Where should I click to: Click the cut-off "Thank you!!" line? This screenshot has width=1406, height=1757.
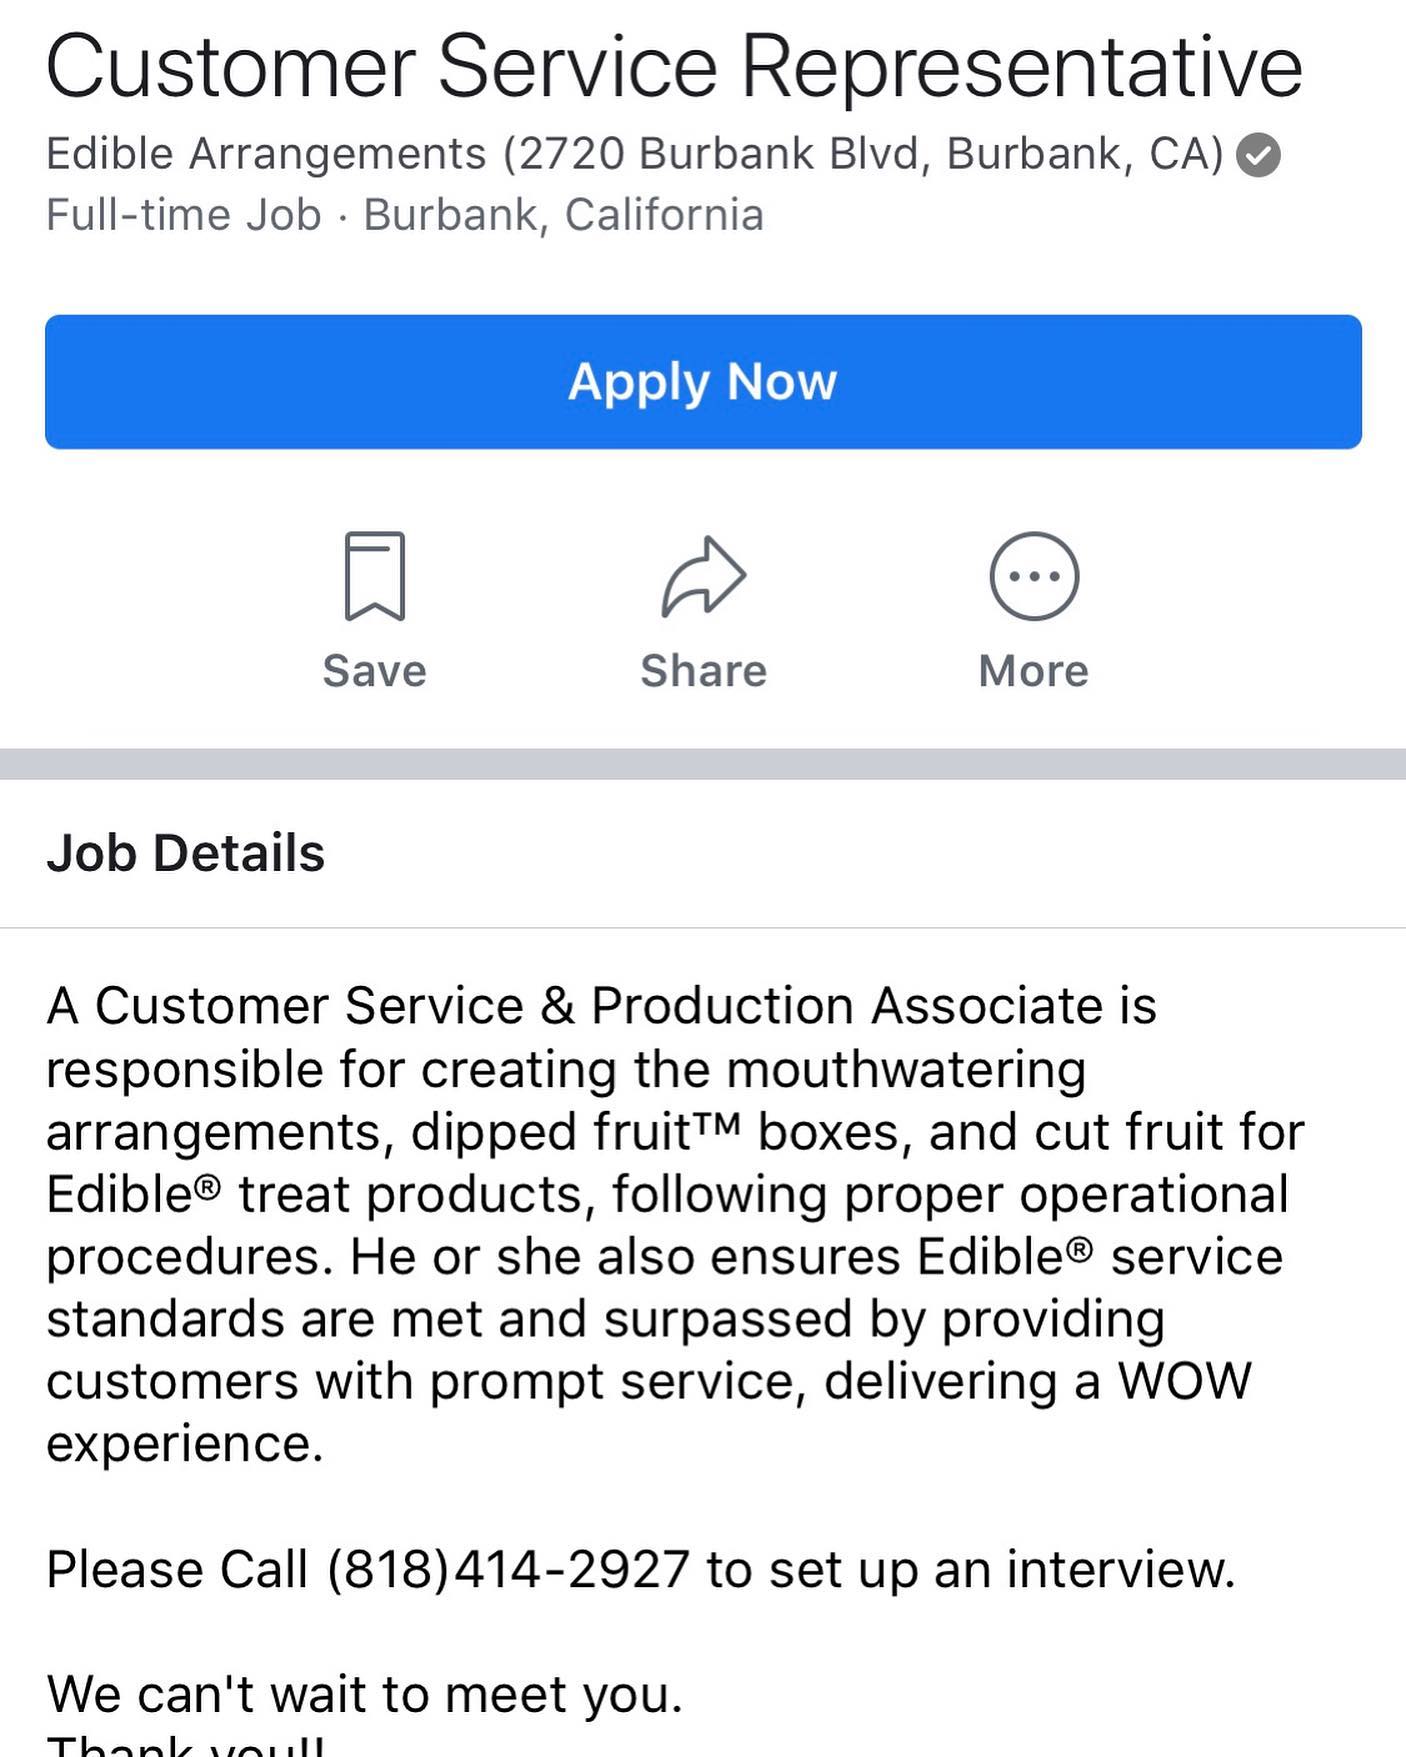click(x=186, y=1745)
